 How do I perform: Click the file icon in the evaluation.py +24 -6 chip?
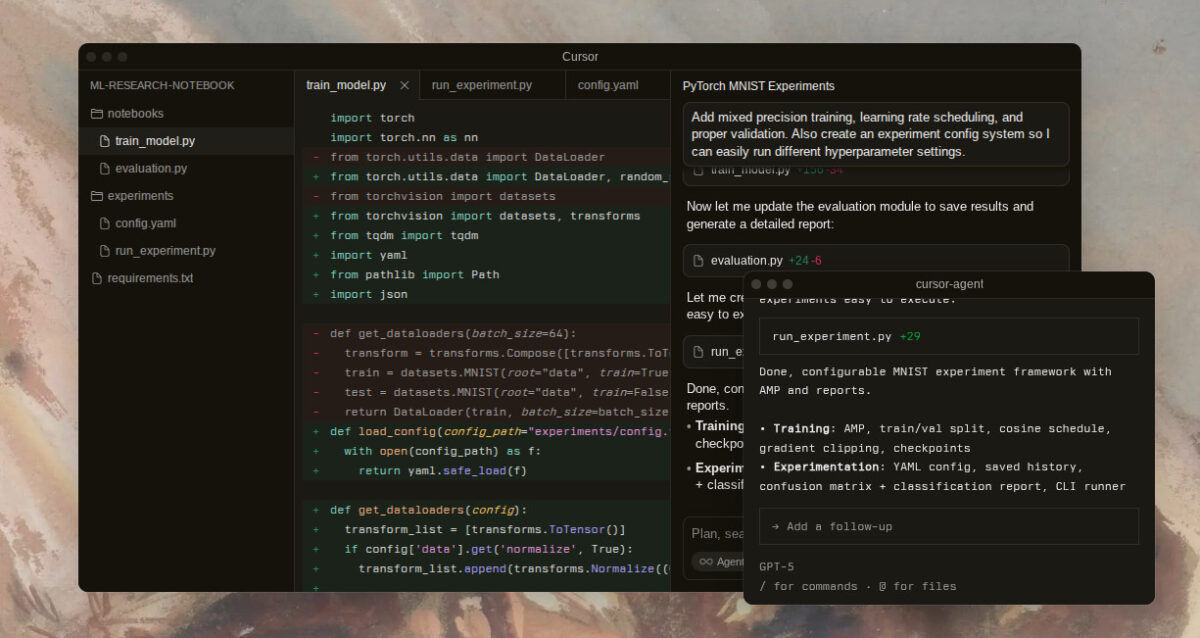tap(699, 261)
